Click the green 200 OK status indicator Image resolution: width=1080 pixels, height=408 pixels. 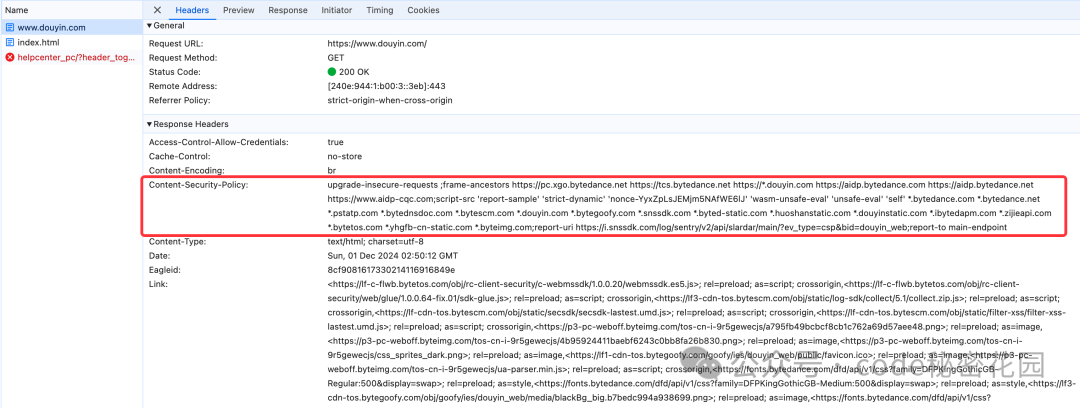(x=332, y=72)
